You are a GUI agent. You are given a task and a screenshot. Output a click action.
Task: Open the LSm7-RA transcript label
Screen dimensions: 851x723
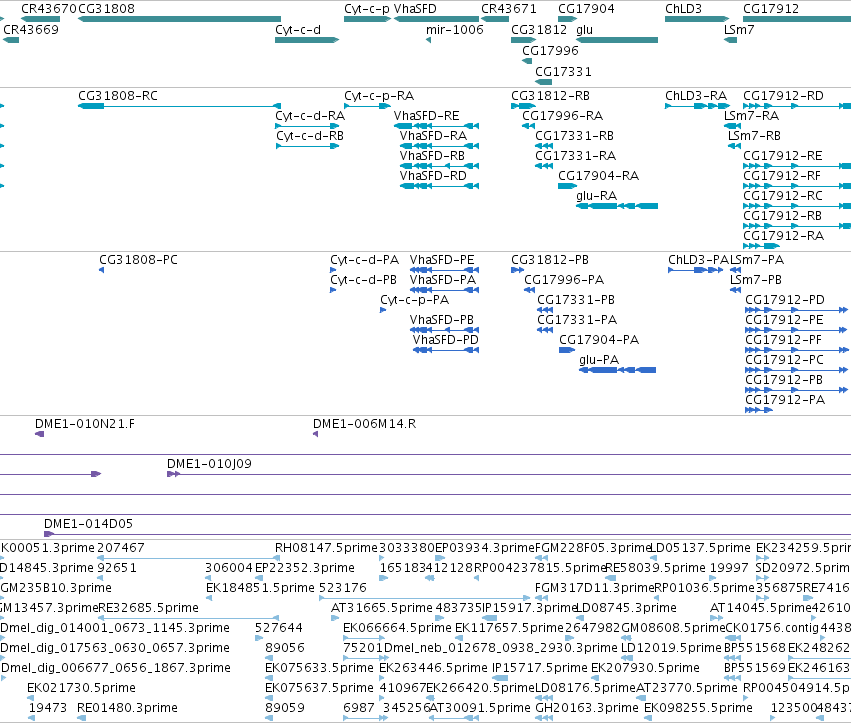(751, 116)
